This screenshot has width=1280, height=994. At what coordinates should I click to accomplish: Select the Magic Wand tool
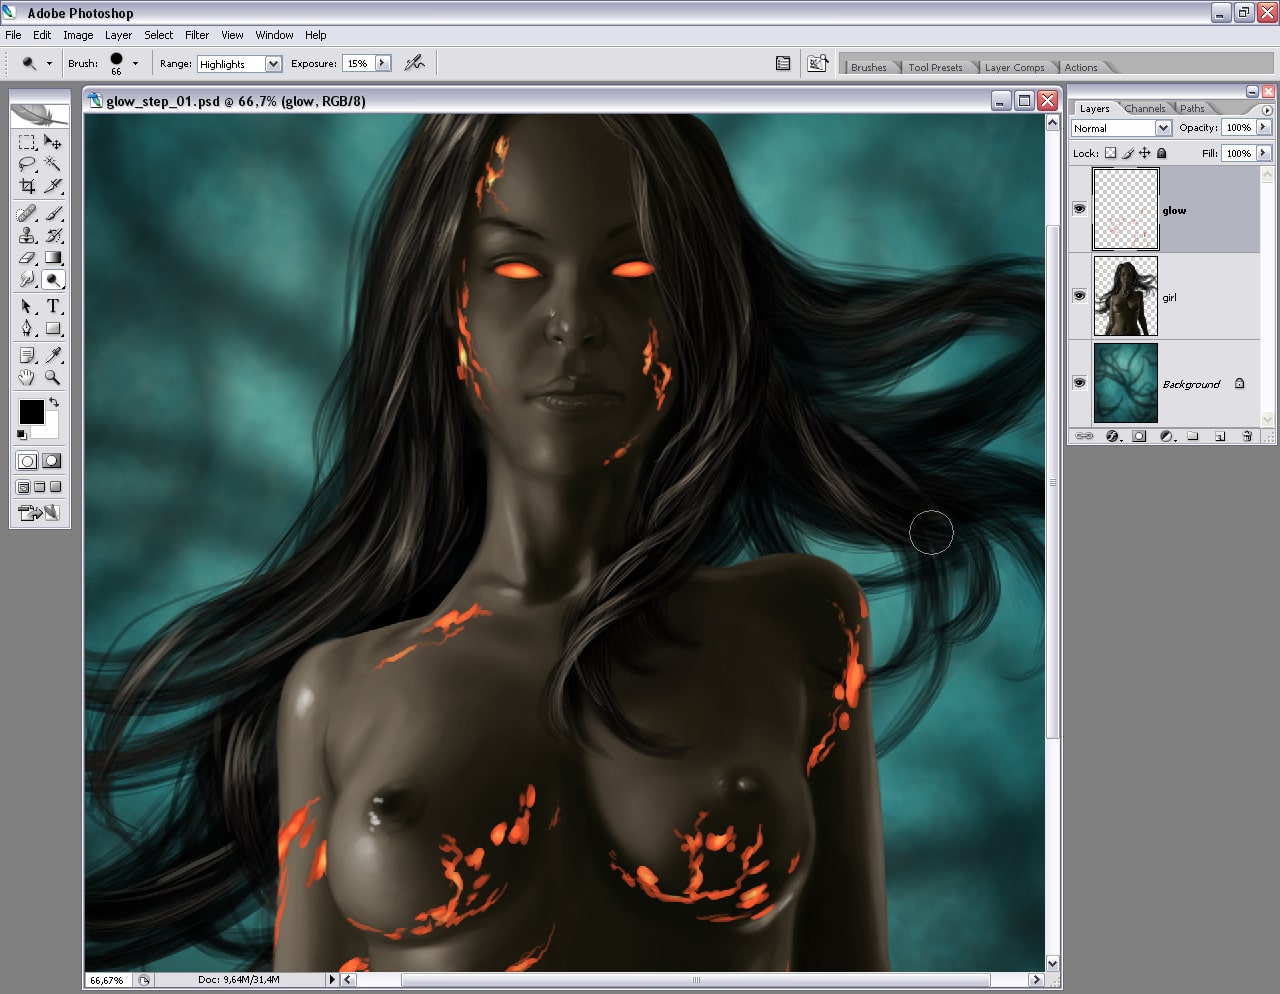[x=53, y=164]
